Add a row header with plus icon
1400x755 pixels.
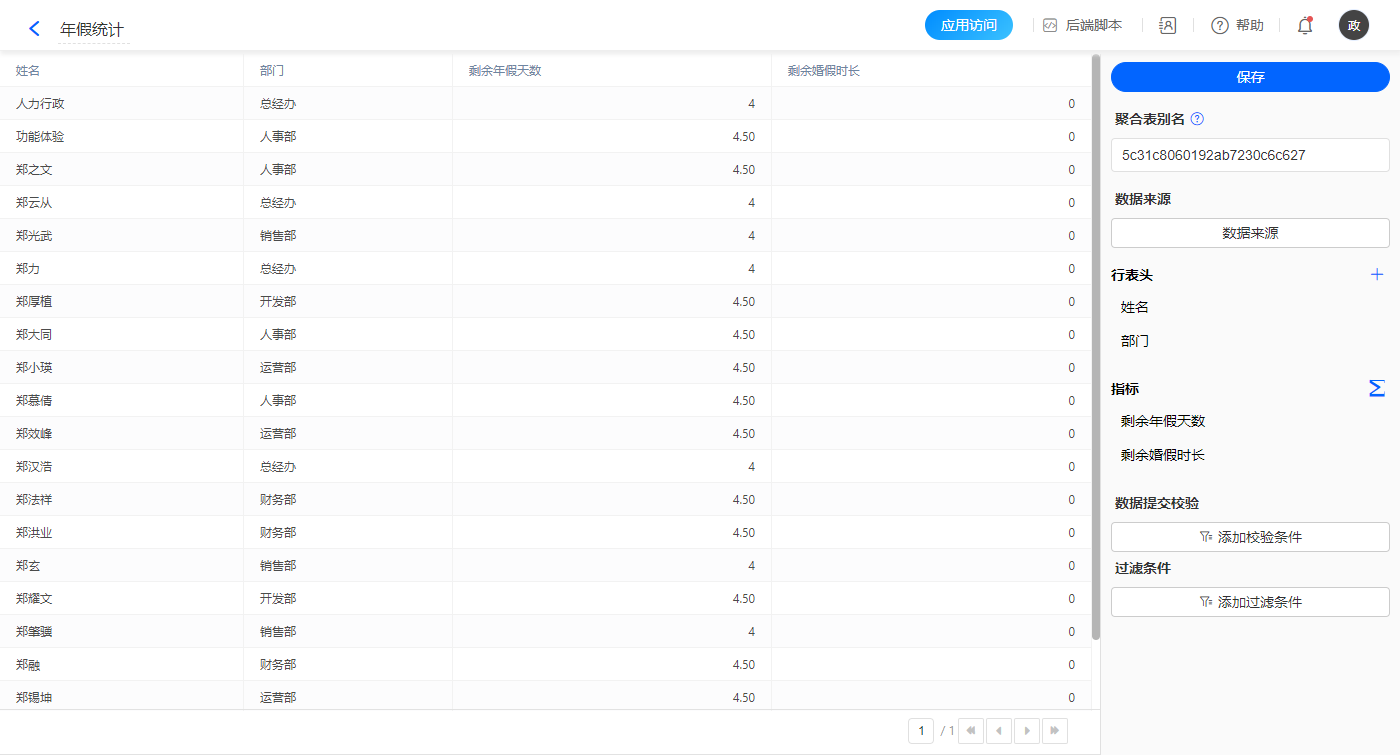click(1377, 275)
